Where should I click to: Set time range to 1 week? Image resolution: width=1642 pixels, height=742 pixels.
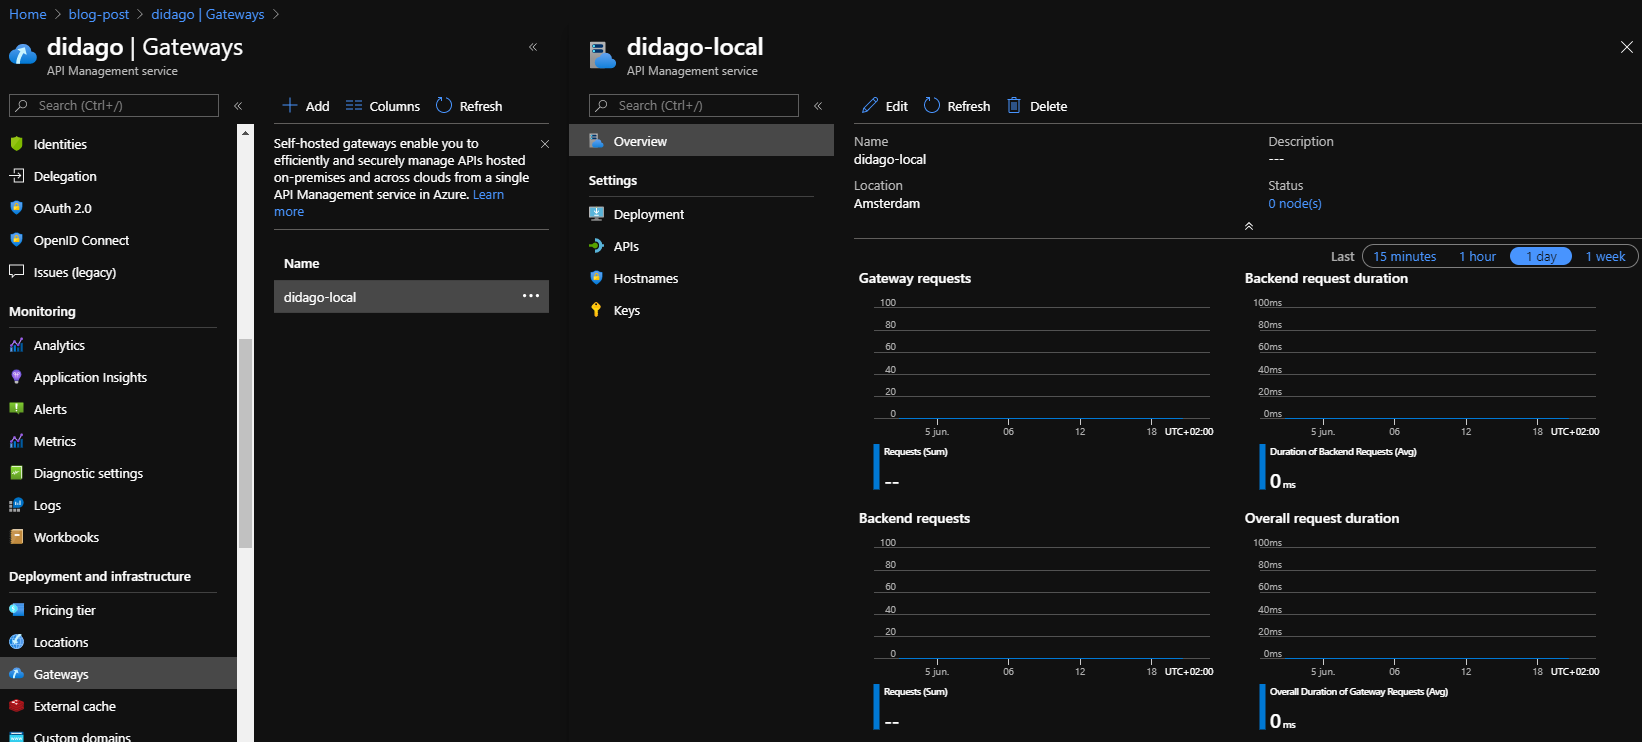pyautogui.click(x=1605, y=257)
